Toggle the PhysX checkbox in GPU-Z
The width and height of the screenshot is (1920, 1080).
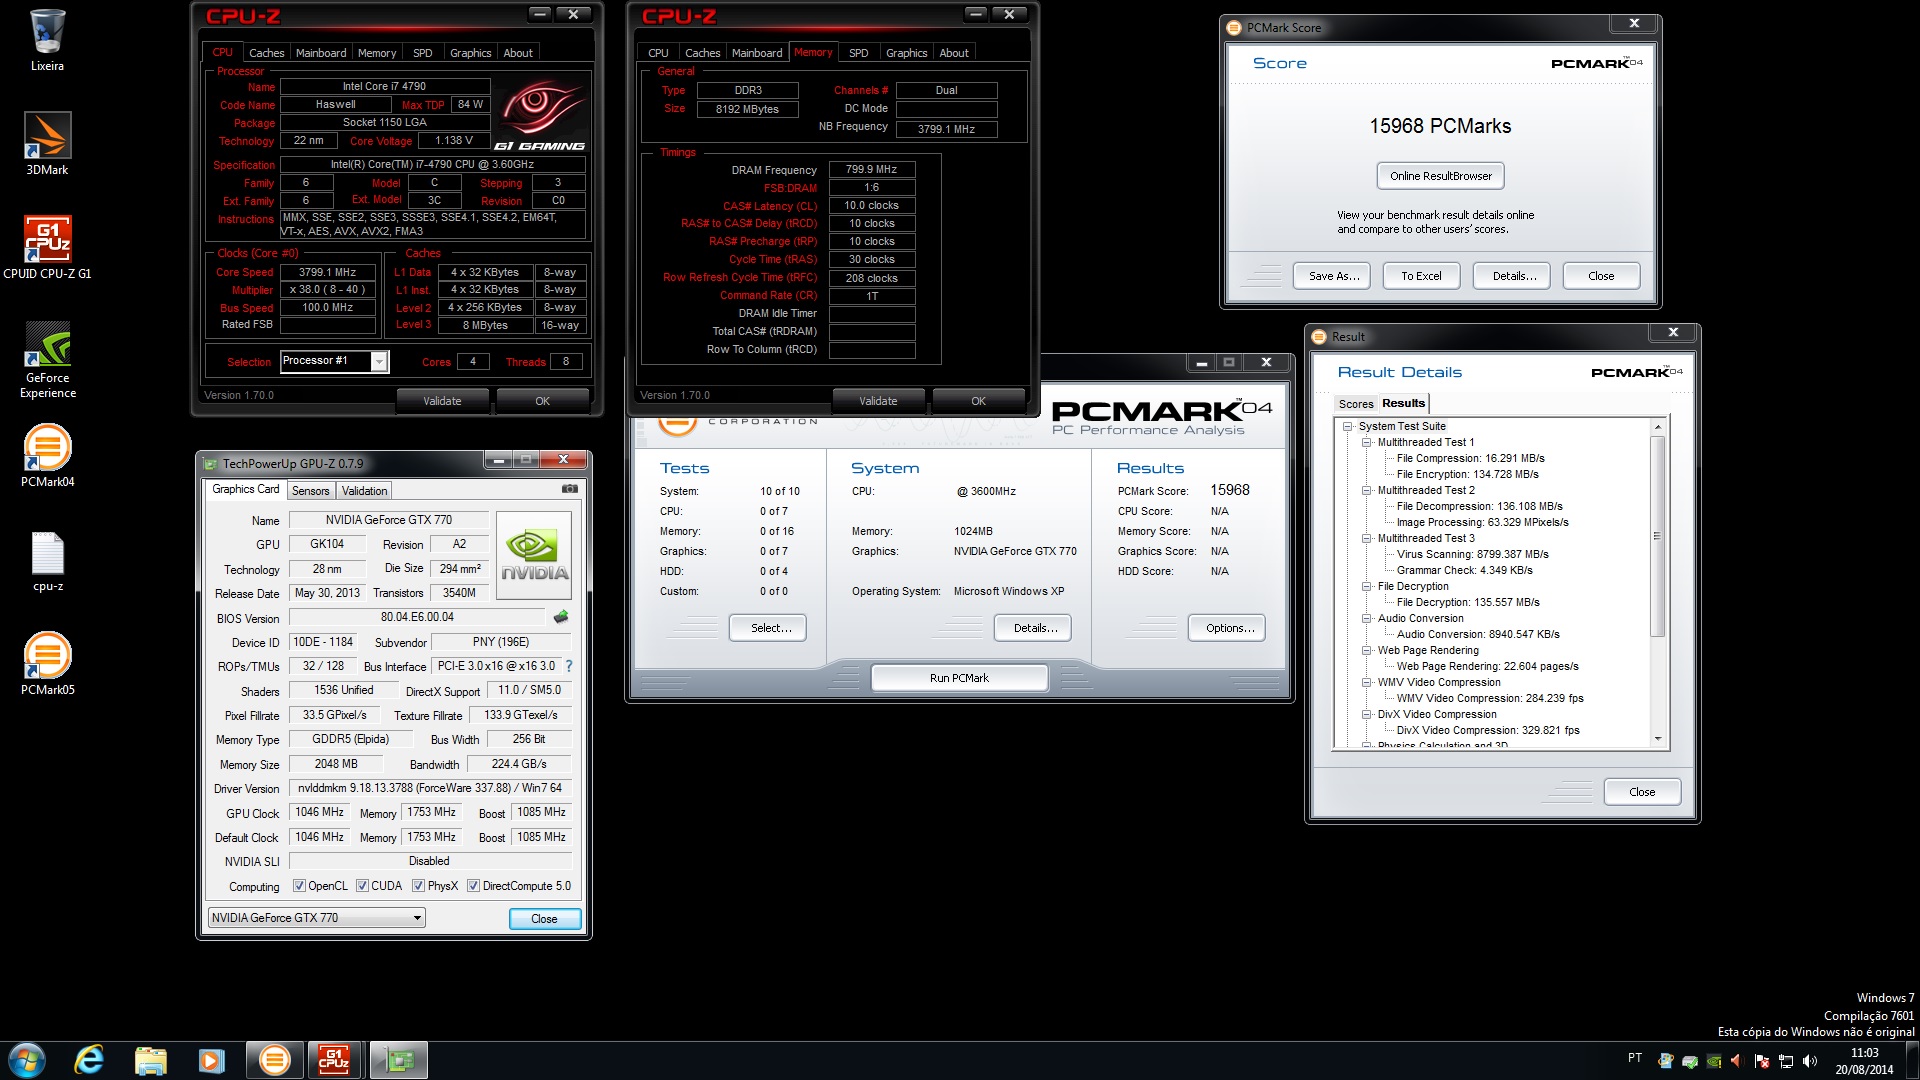click(x=418, y=886)
